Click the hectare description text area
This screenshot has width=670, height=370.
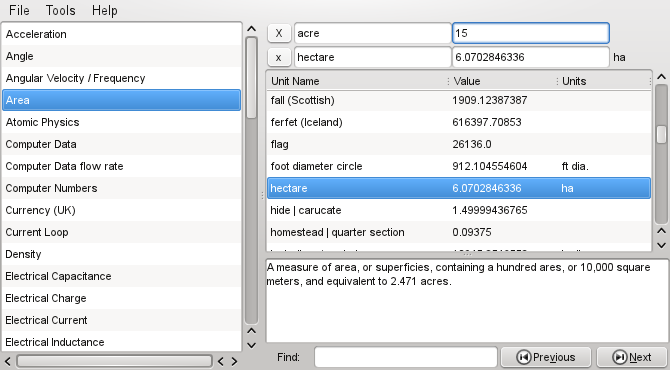[467, 301]
